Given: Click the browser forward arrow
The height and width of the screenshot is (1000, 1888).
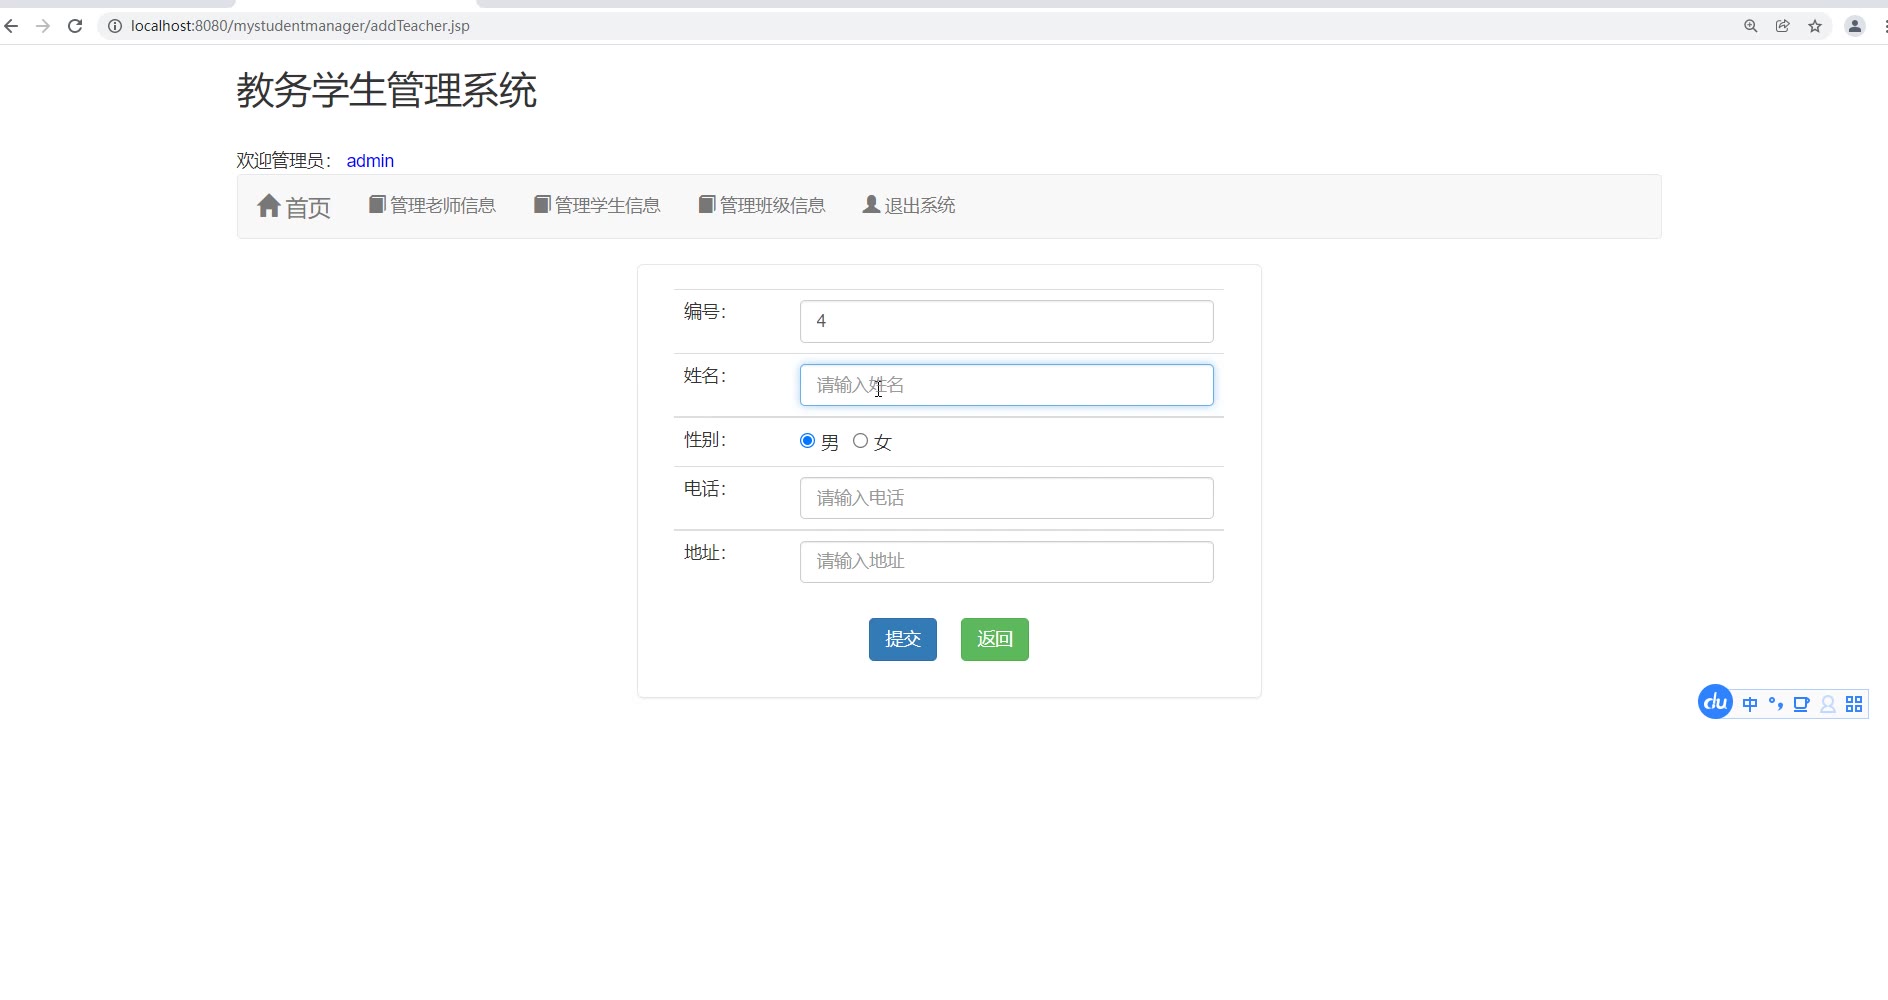Looking at the screenshot, I should 43,26.
